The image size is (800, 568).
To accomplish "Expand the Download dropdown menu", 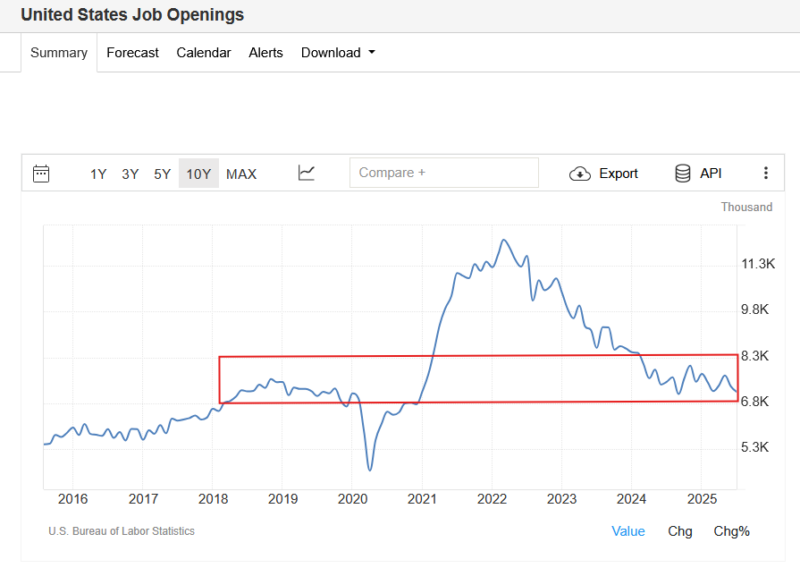I will 338,53.
